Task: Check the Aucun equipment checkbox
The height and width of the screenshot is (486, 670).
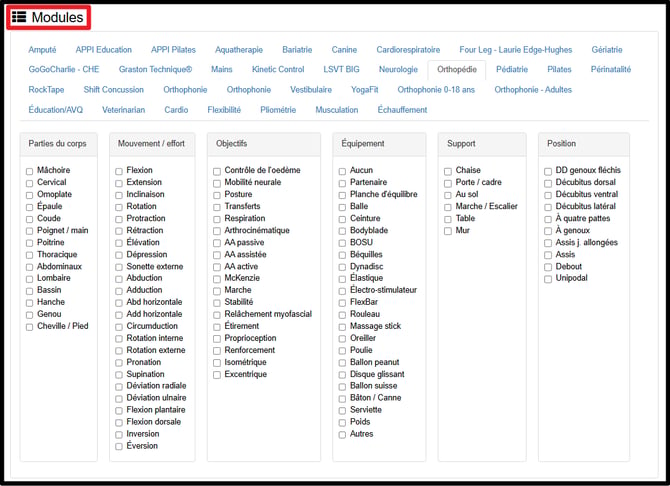Action: [342, 171]
